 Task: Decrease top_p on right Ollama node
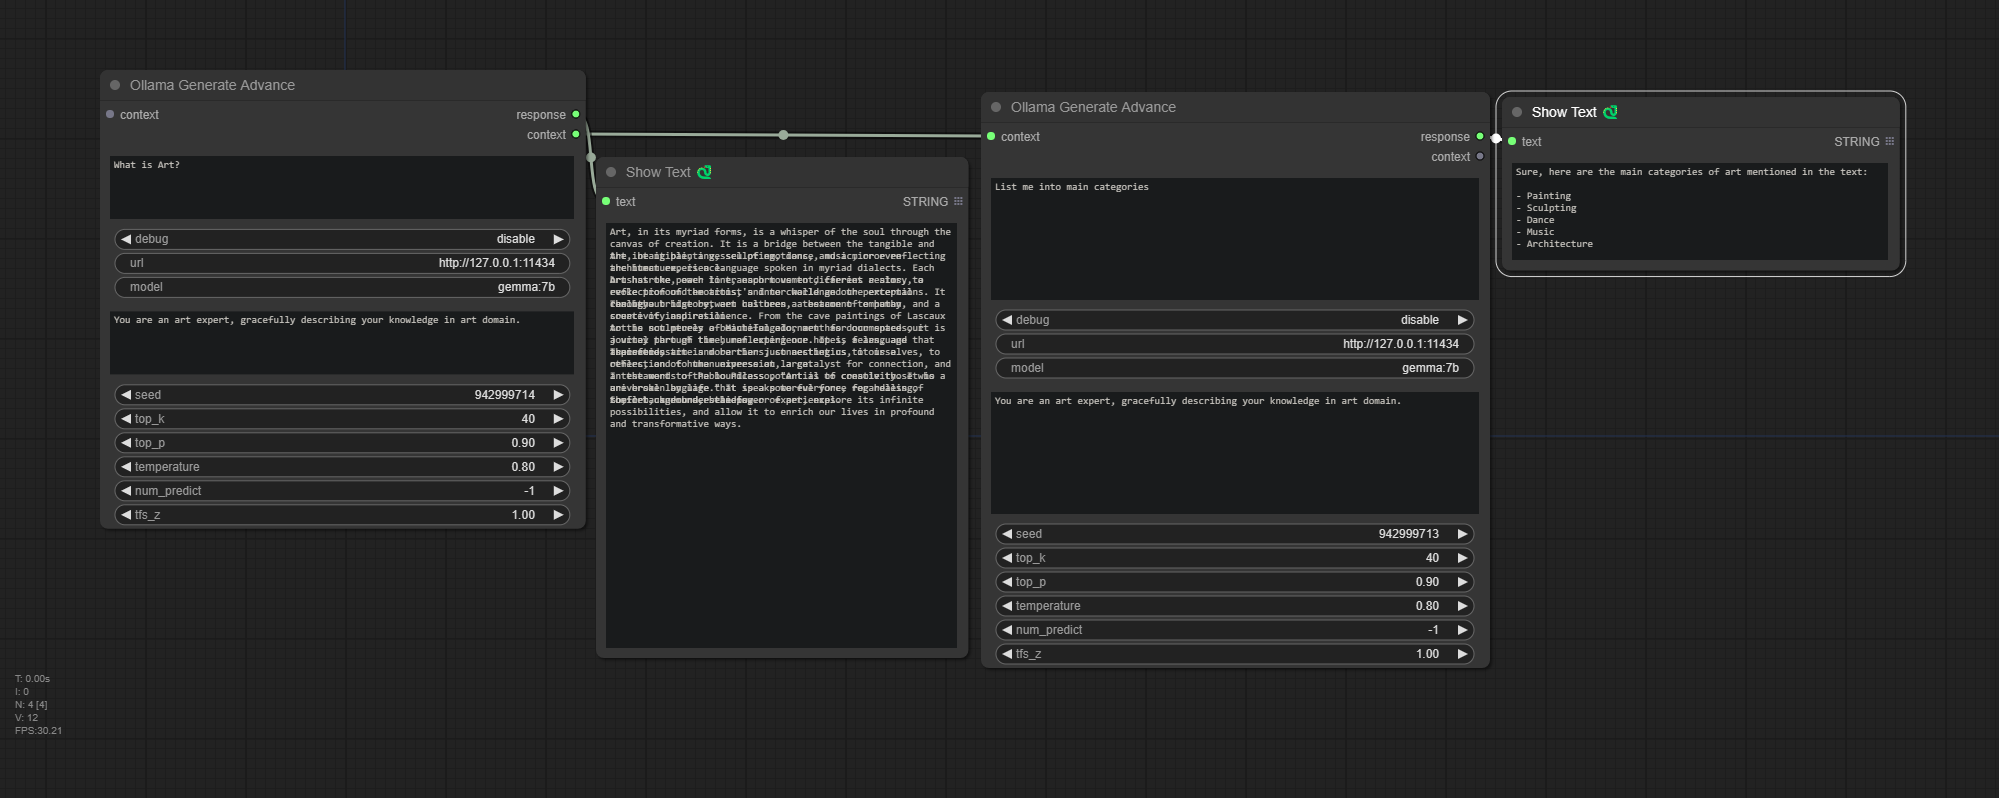coord(1007,582)
